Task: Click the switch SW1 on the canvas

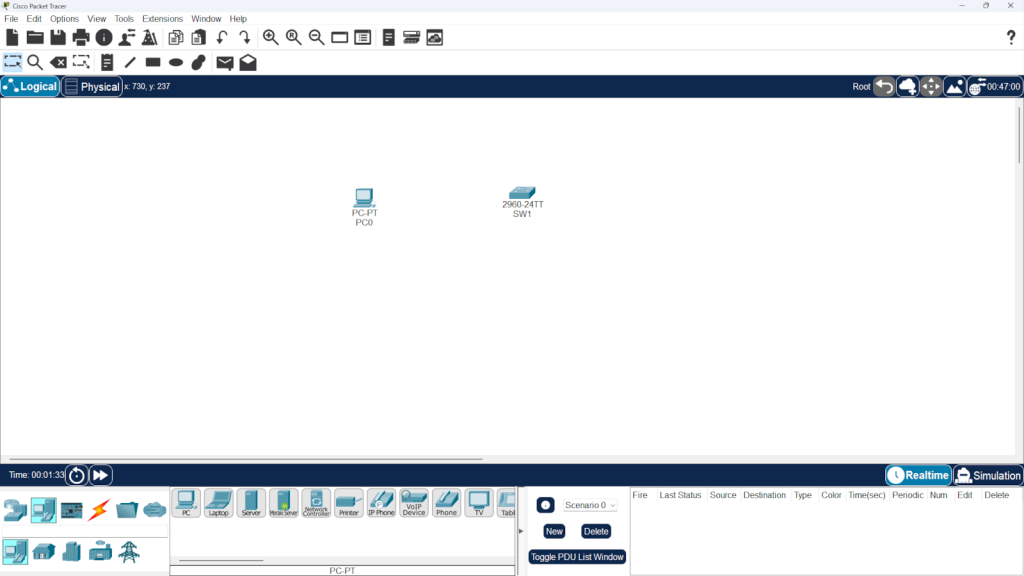Action: pyautogui.click(x=522, y=194)
